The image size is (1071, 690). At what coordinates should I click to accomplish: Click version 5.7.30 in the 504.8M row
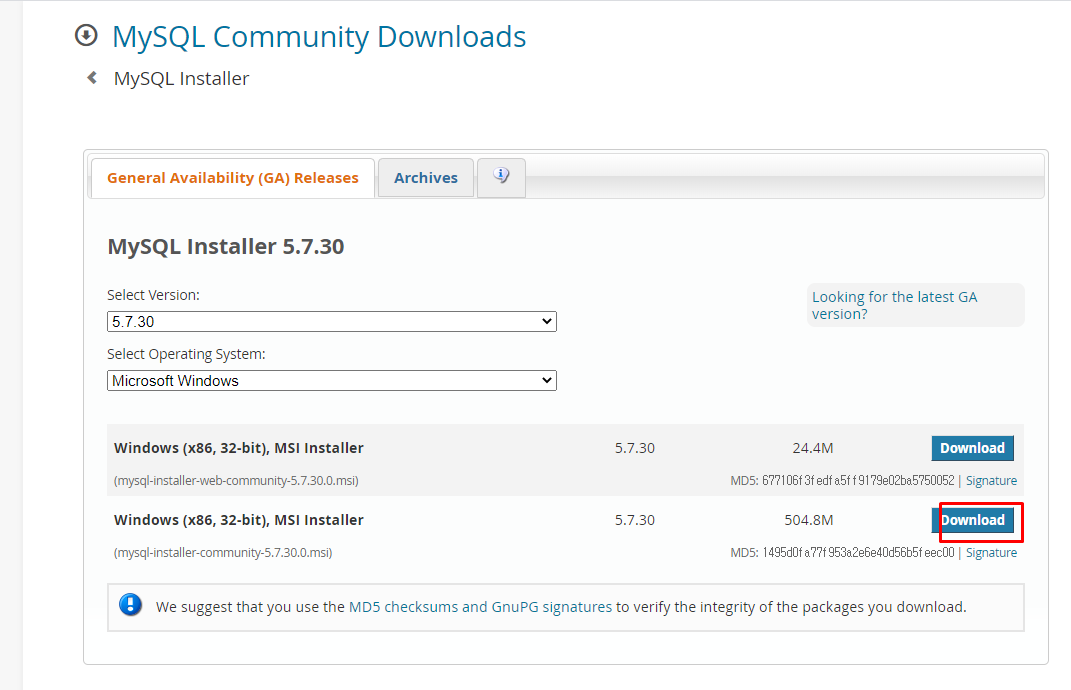click(635, 521)
